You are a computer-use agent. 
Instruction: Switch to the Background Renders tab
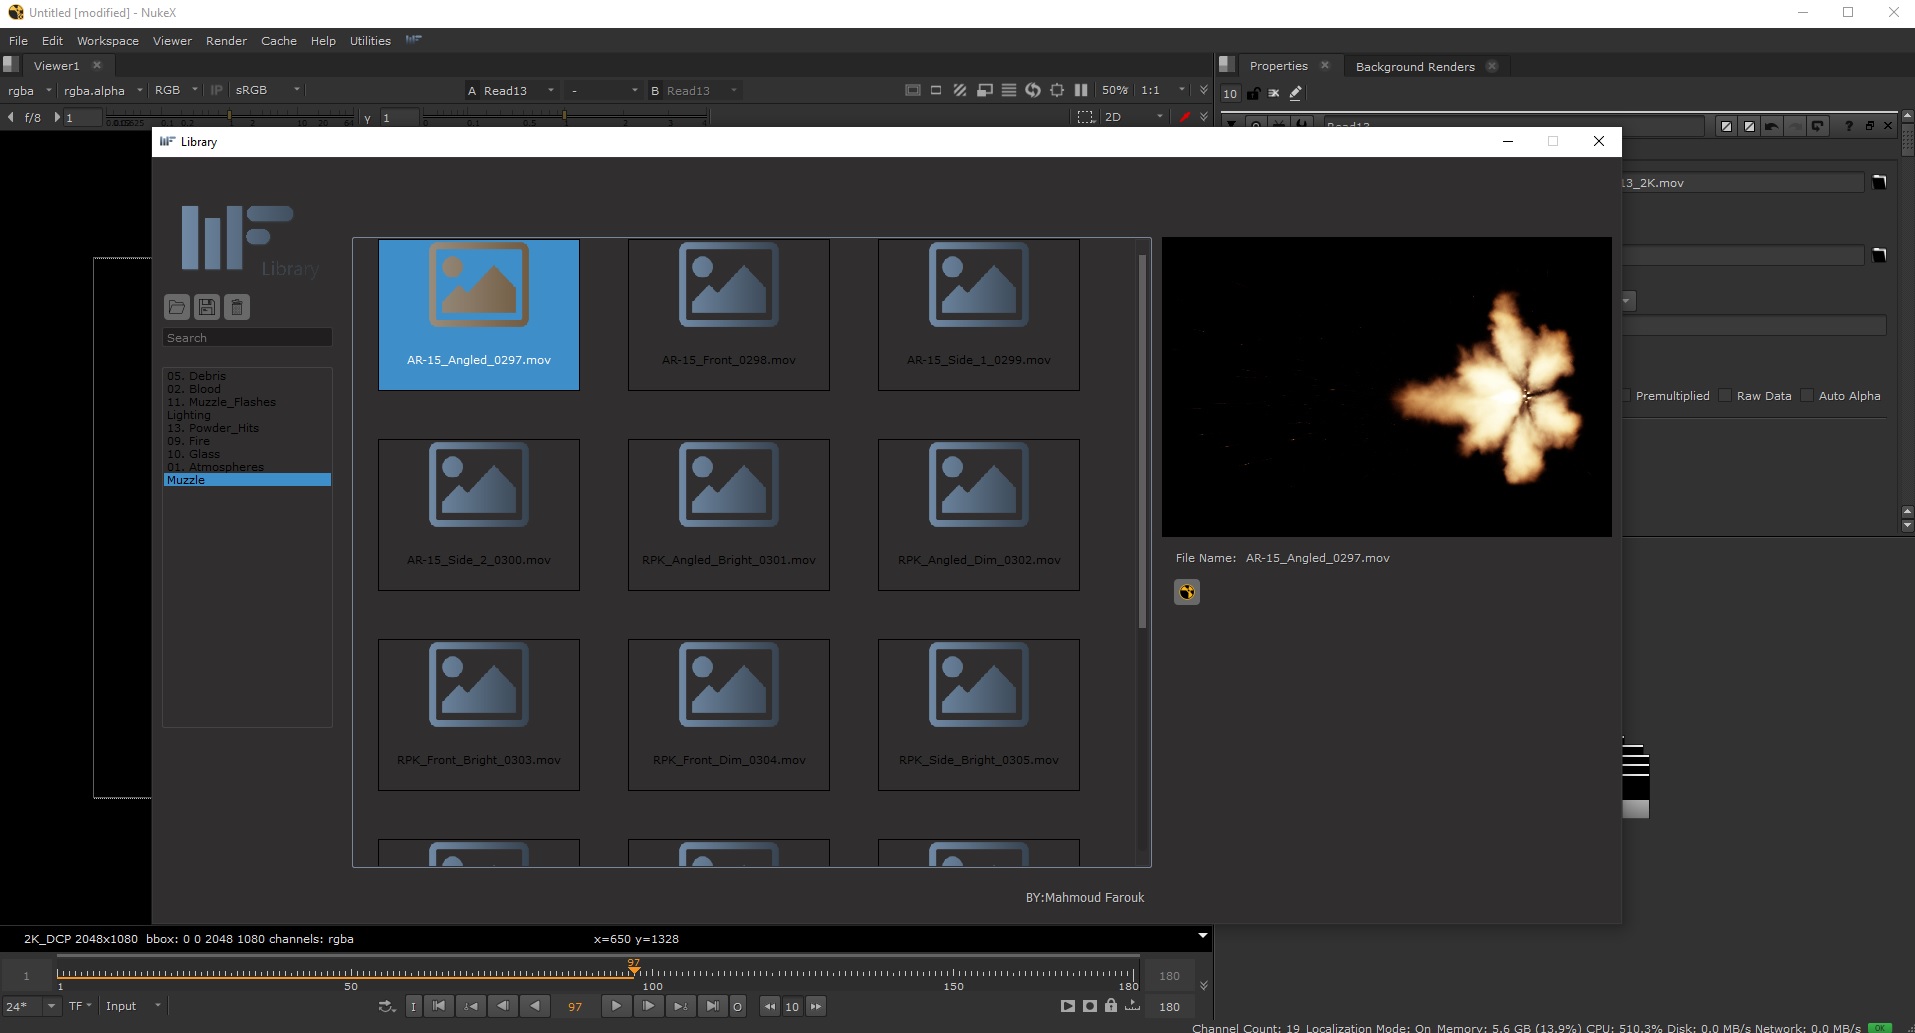1414,67
